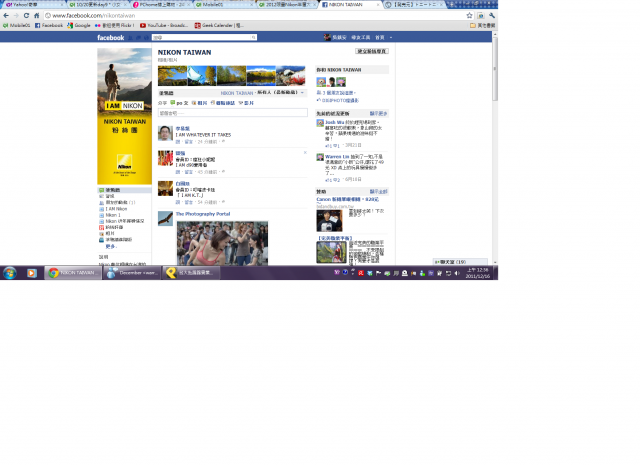Open the Google bookmark
The height and width of the screenshot is (465, 640).
79,25
